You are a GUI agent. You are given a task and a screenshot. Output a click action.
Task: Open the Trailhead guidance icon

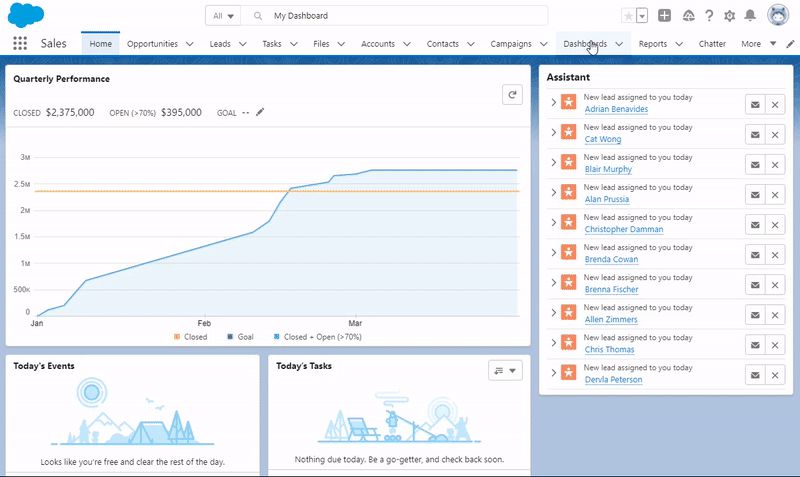[x=689, y=16]
